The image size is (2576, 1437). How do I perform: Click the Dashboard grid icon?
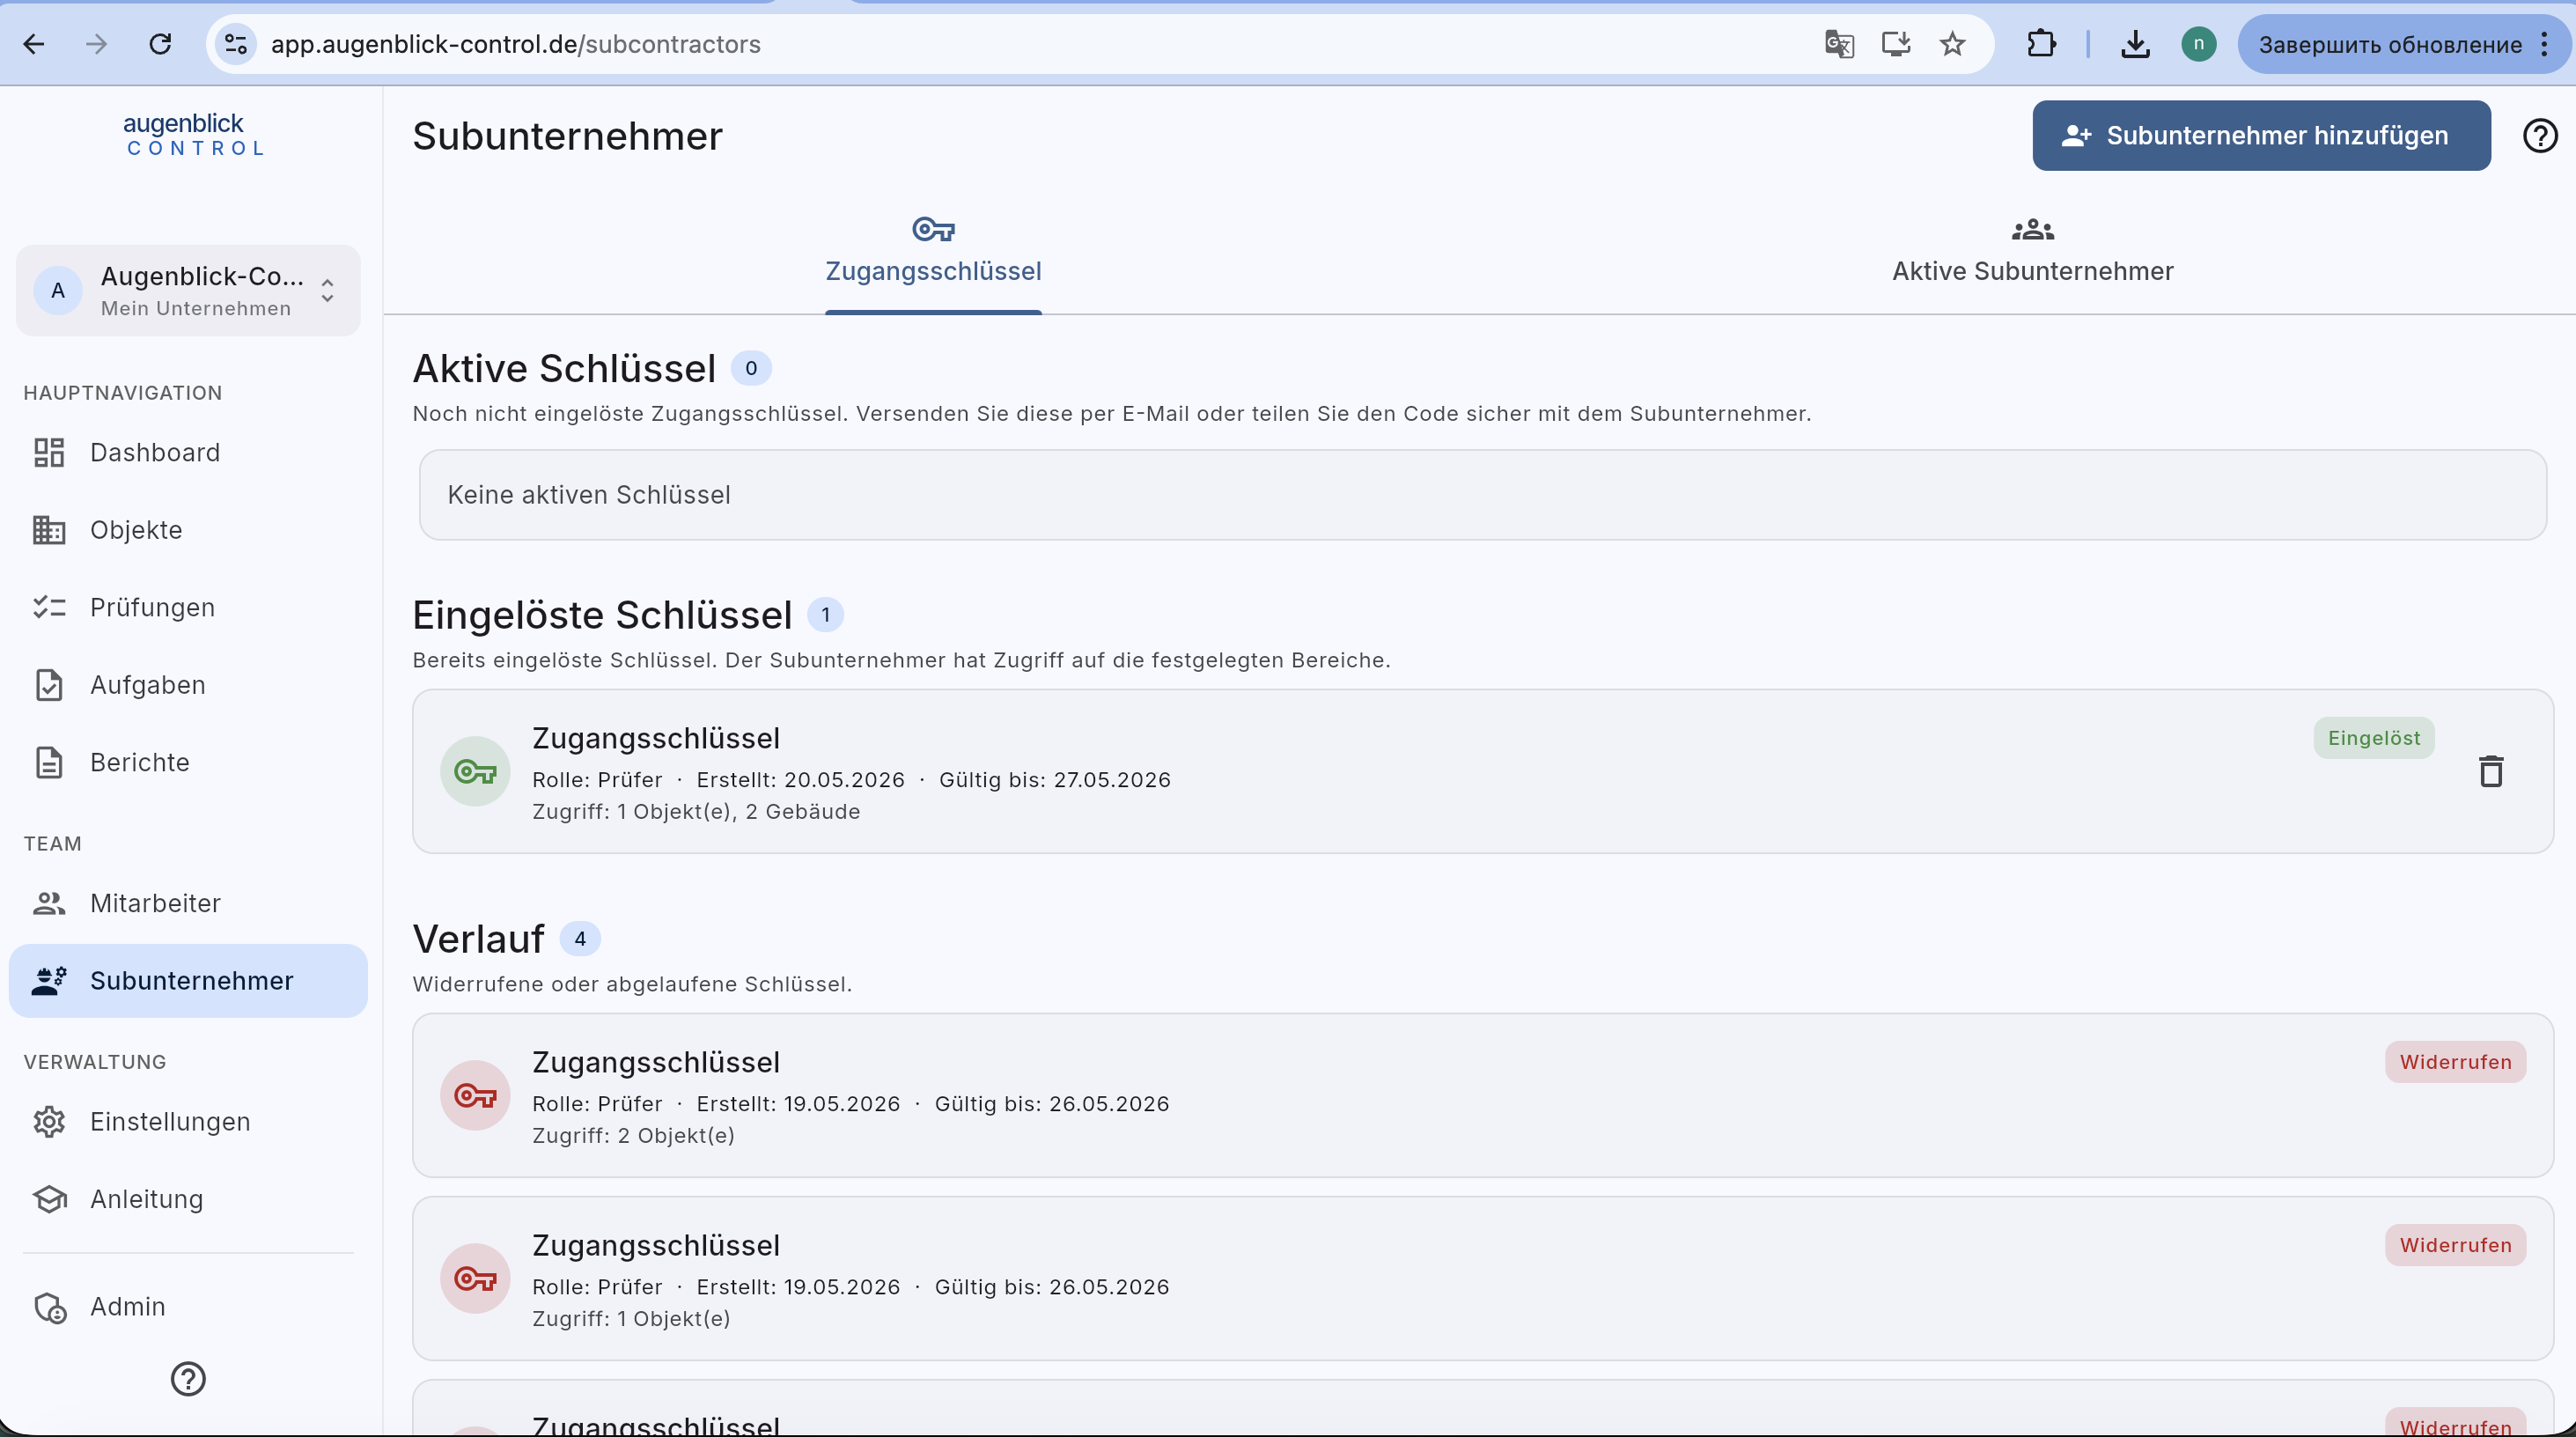(x=49, y=453)
